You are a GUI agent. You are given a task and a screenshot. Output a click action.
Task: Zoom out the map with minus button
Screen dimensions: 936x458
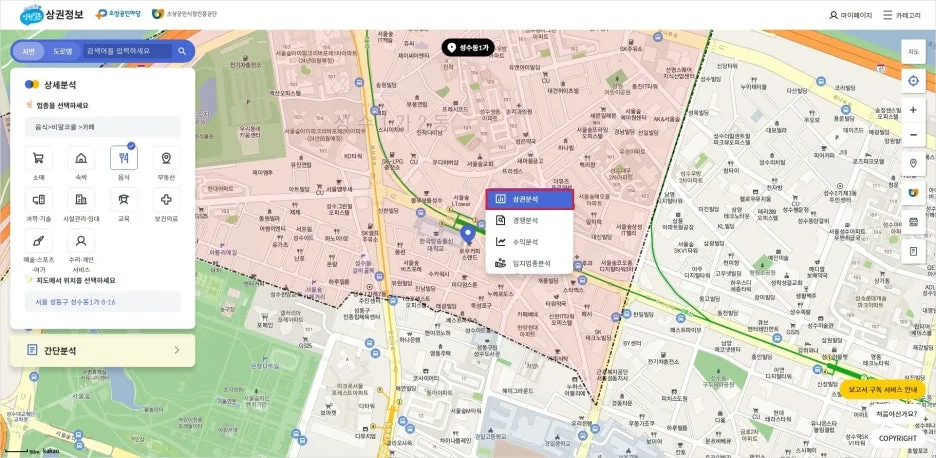pos(913,135)
